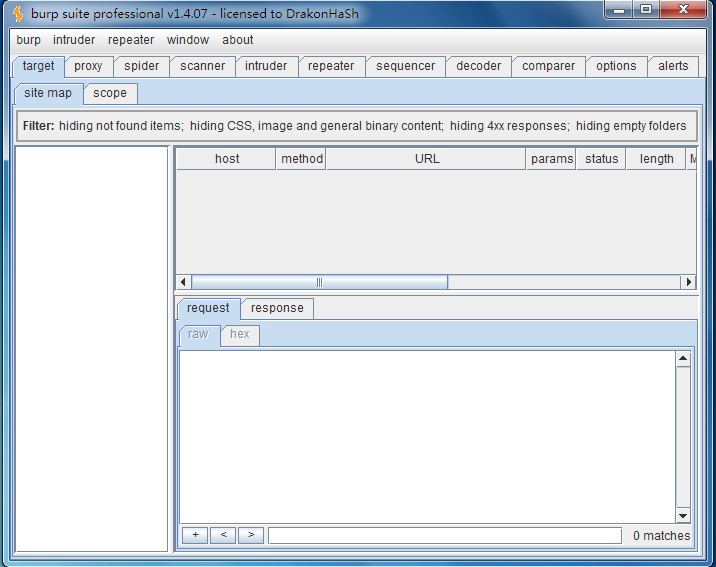Screen dimensions: 716x567
Task: Select the scope sub-tab
Action: pos(110,93)
